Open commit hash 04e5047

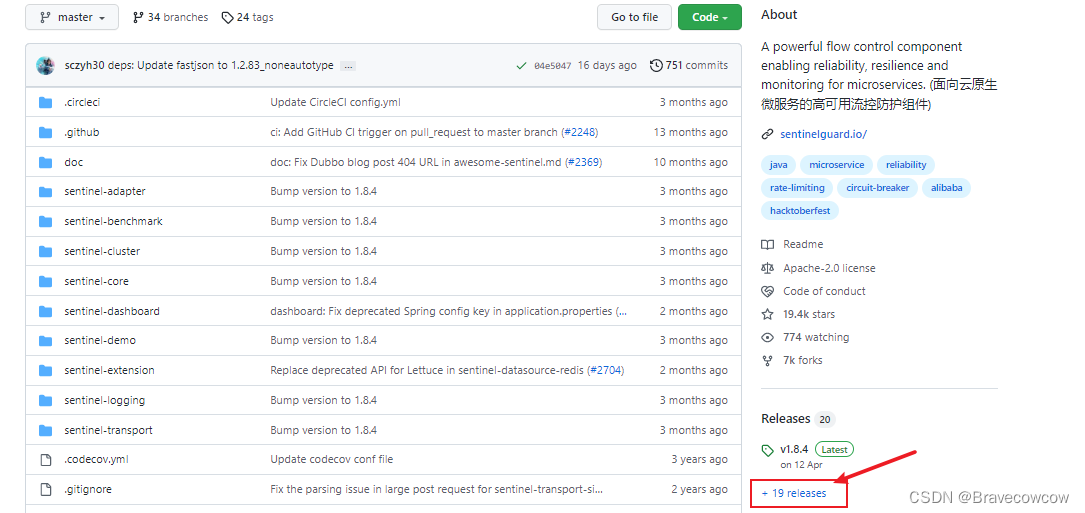553,66
